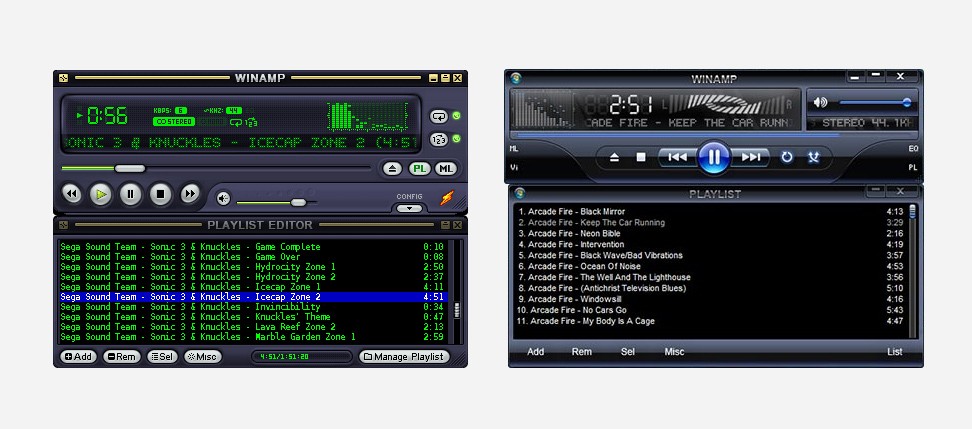Pause playback with the blue round button
This screenshot has height=429, width=972.
coord(713,157)
